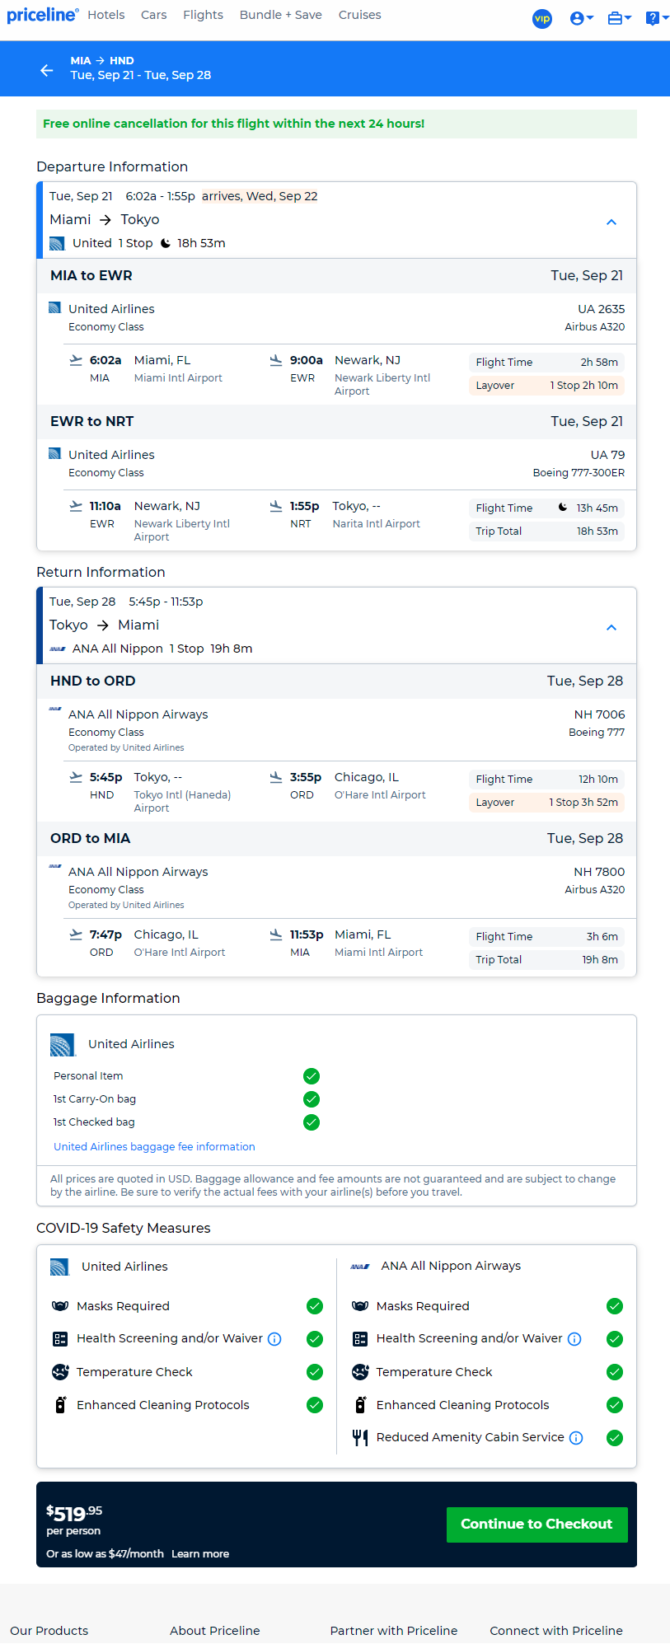Image resolution: width=670 pixels, height=1644 pixels.
Task: Click 'Partner with Priceline' footer heading
Action: (394, 1630)
